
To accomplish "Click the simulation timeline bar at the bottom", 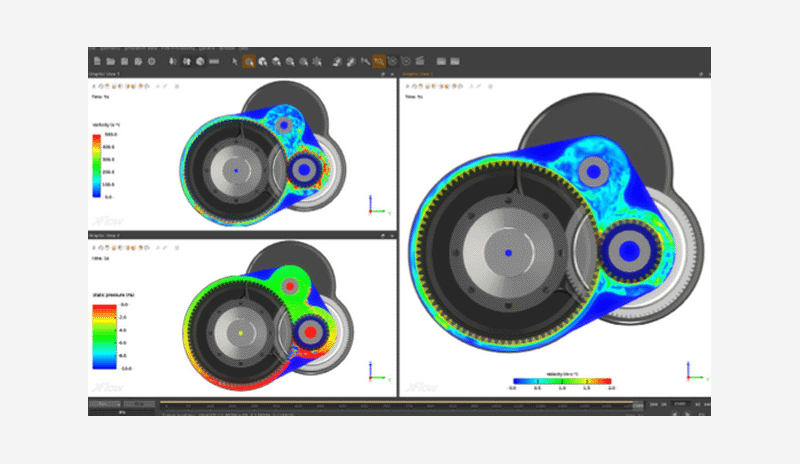I will tap(400, 404).
